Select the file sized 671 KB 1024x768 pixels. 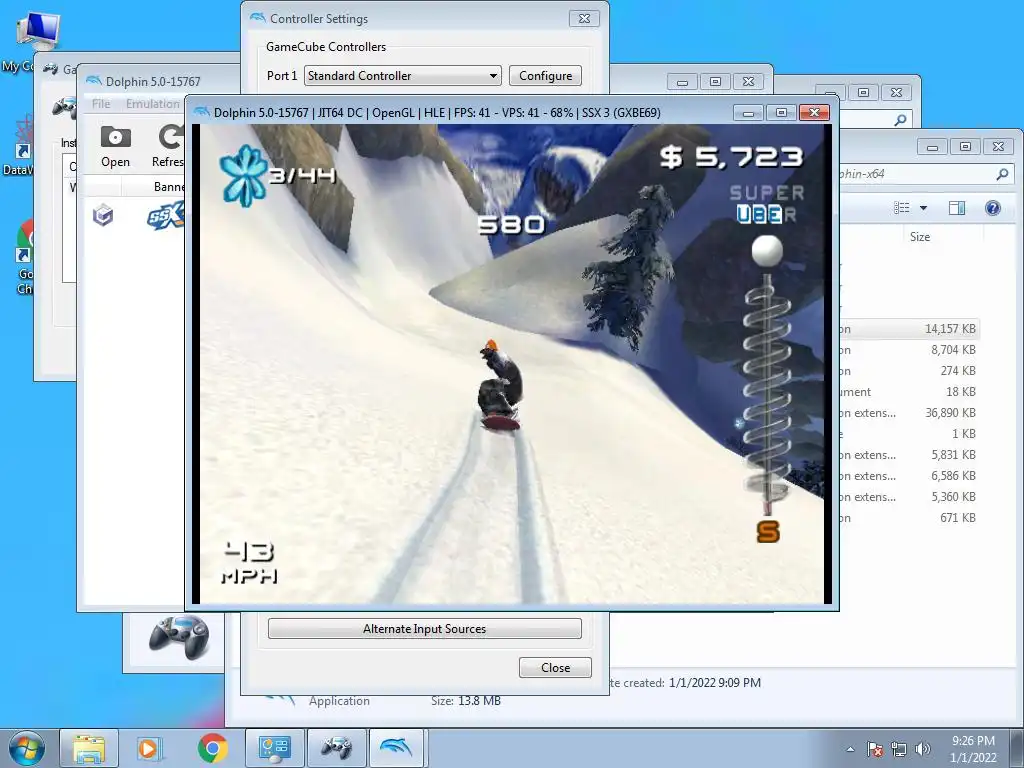pos(909,517)
